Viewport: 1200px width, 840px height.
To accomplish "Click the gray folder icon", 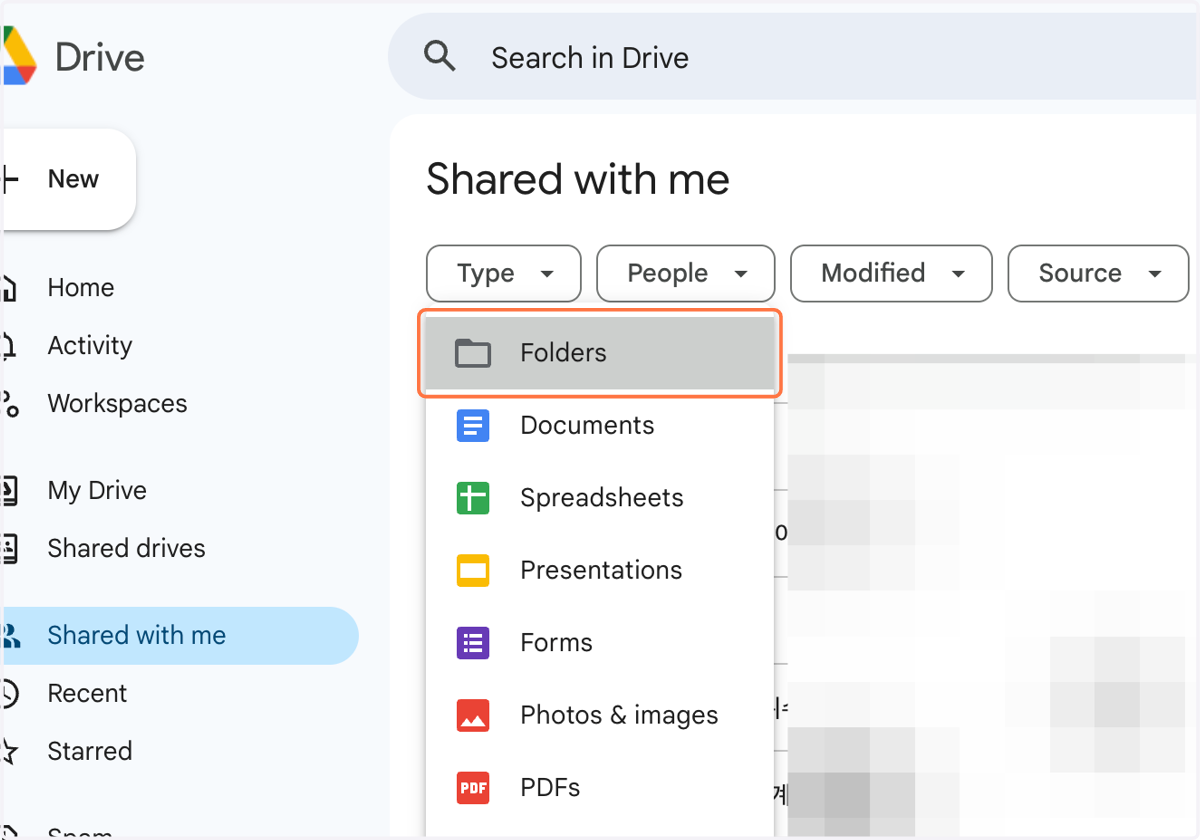I will pos(473,353).
